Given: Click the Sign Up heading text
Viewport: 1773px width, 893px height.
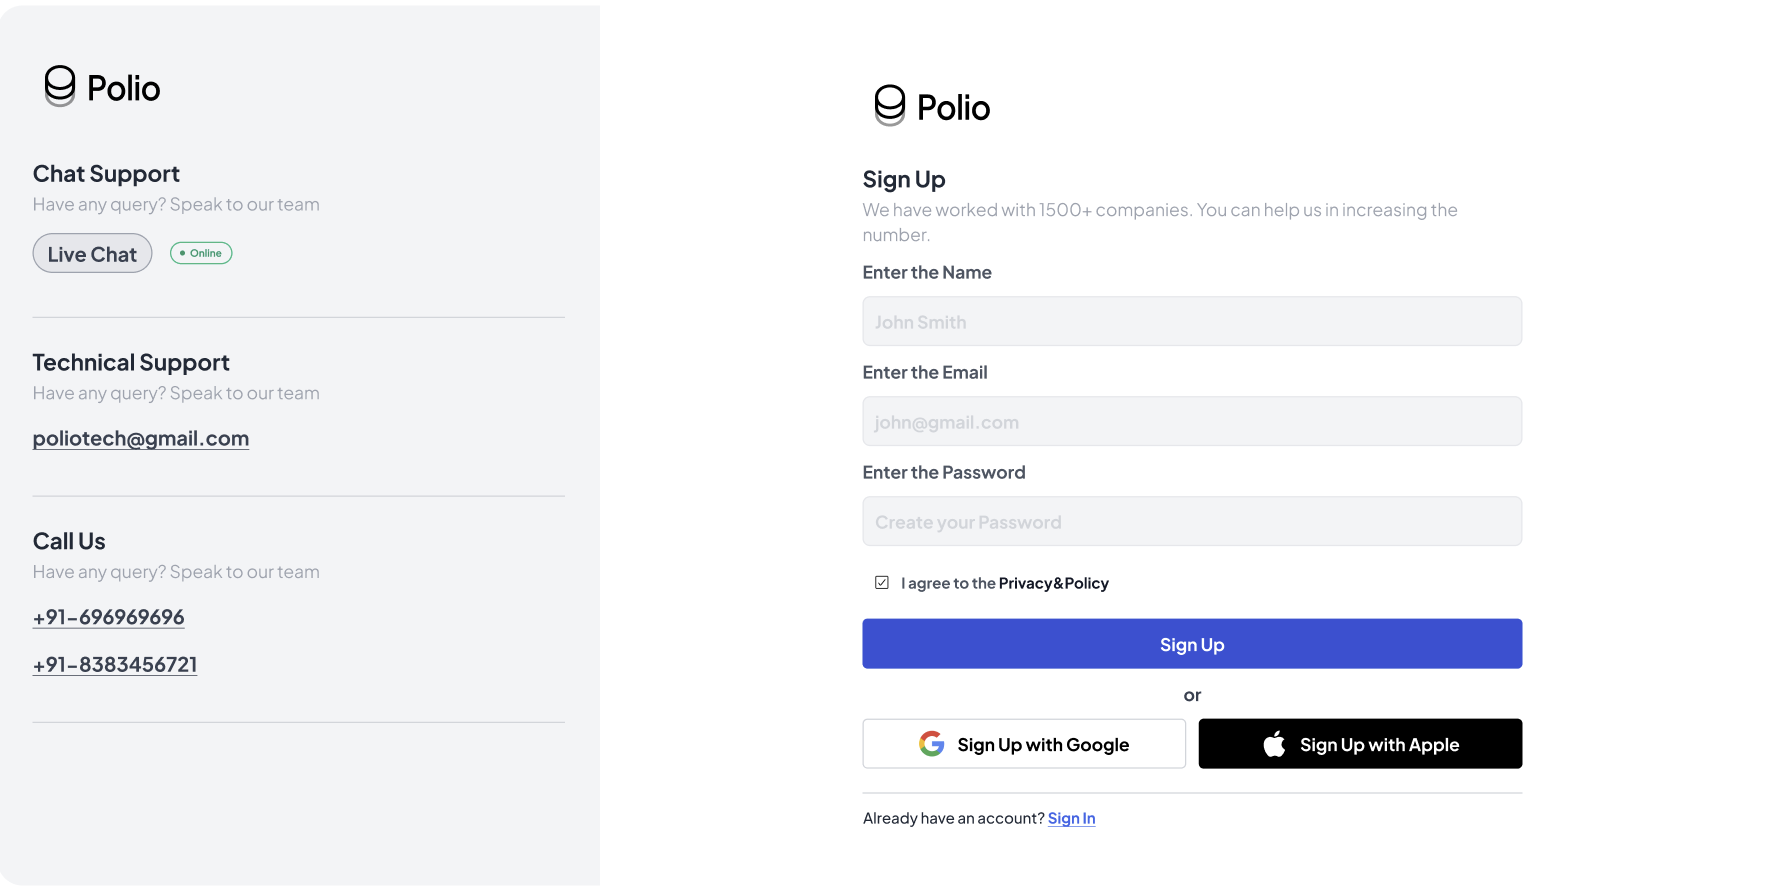Looking at the screenshot, I should pos(904,180).
